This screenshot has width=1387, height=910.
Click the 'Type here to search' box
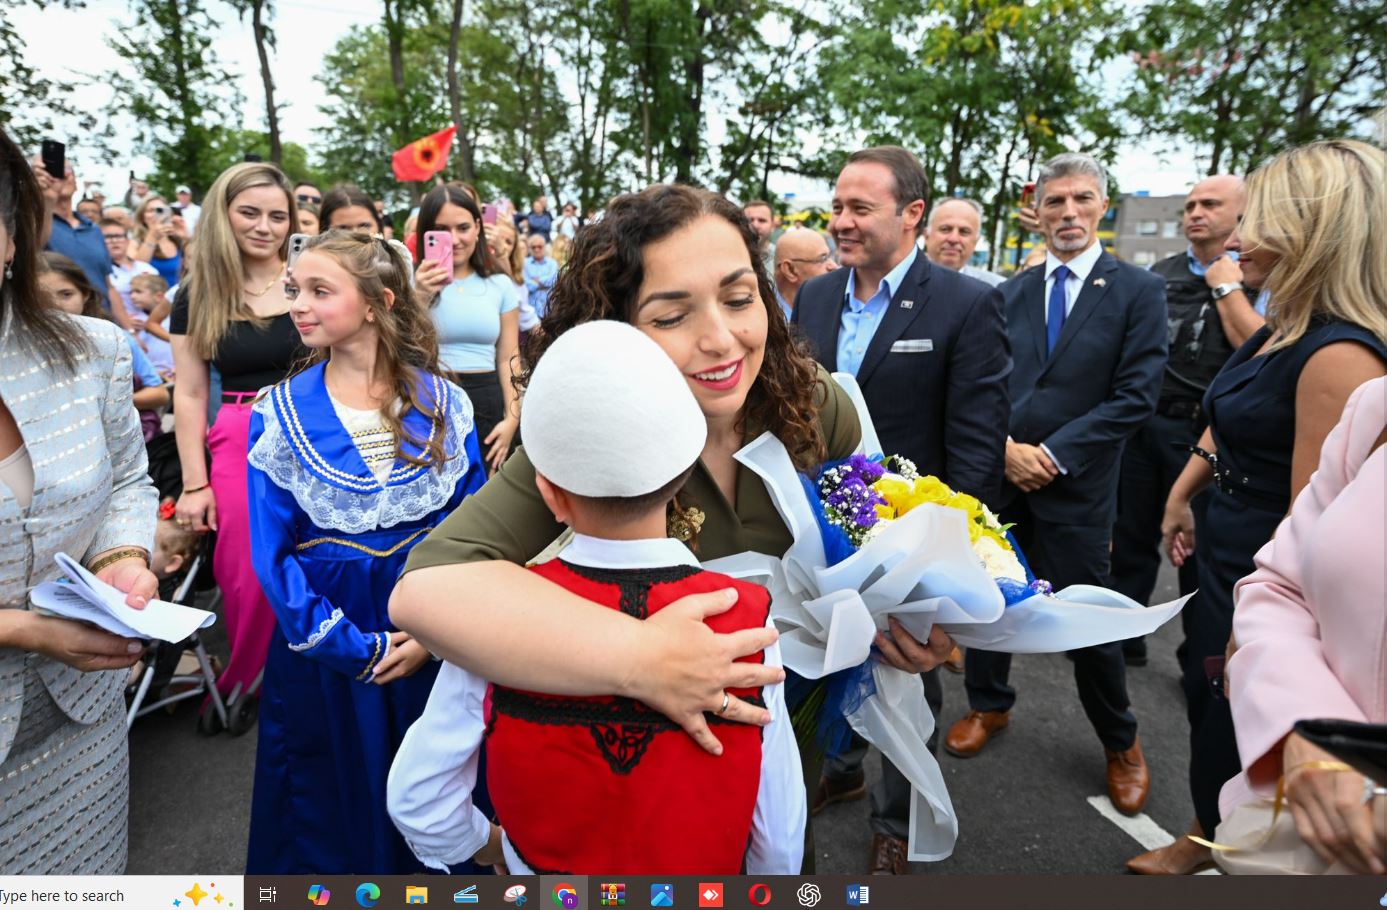click(80, 895)
